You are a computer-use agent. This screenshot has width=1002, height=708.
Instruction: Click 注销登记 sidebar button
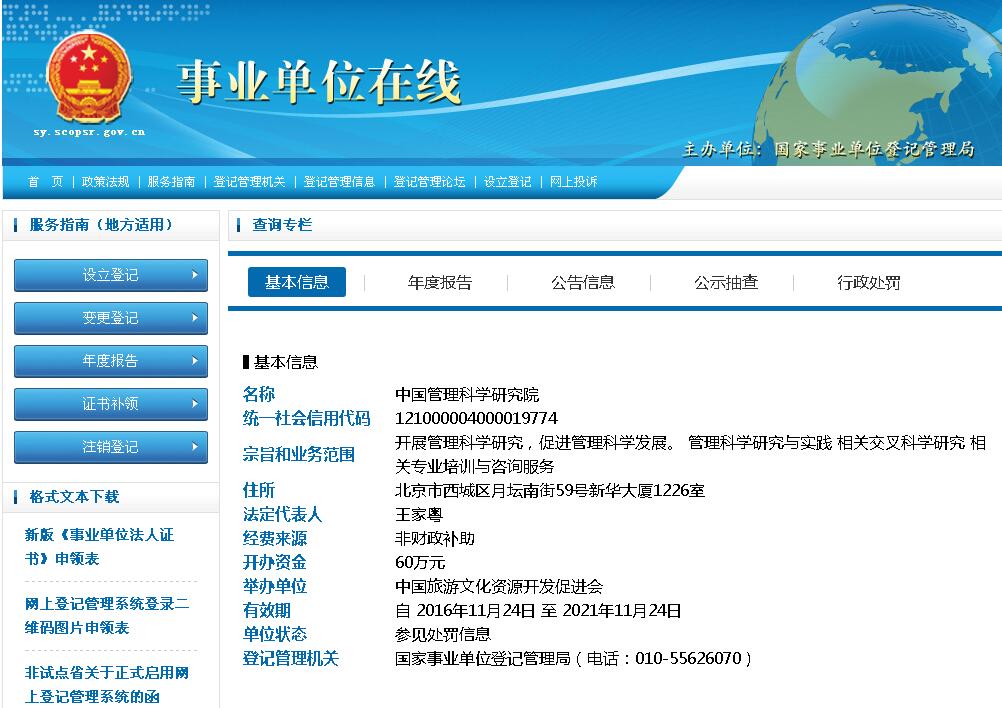111,446
